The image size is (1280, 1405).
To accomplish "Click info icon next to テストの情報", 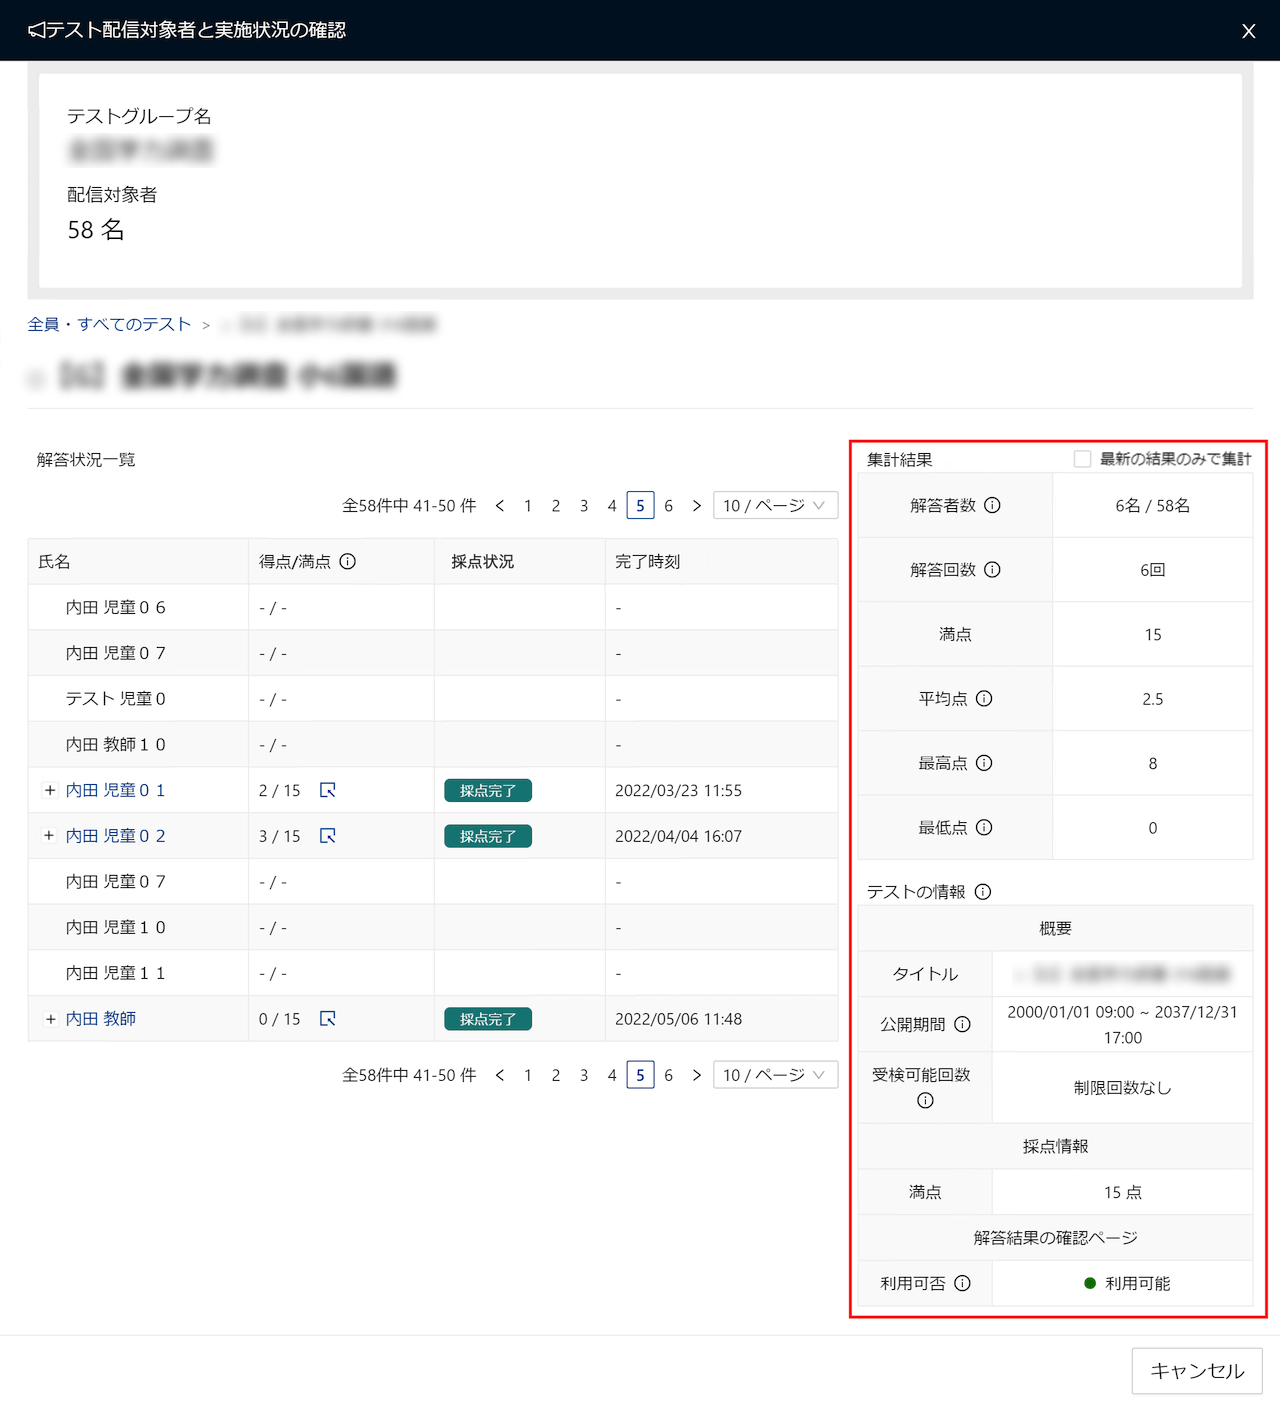I will (x=983, y=892).
